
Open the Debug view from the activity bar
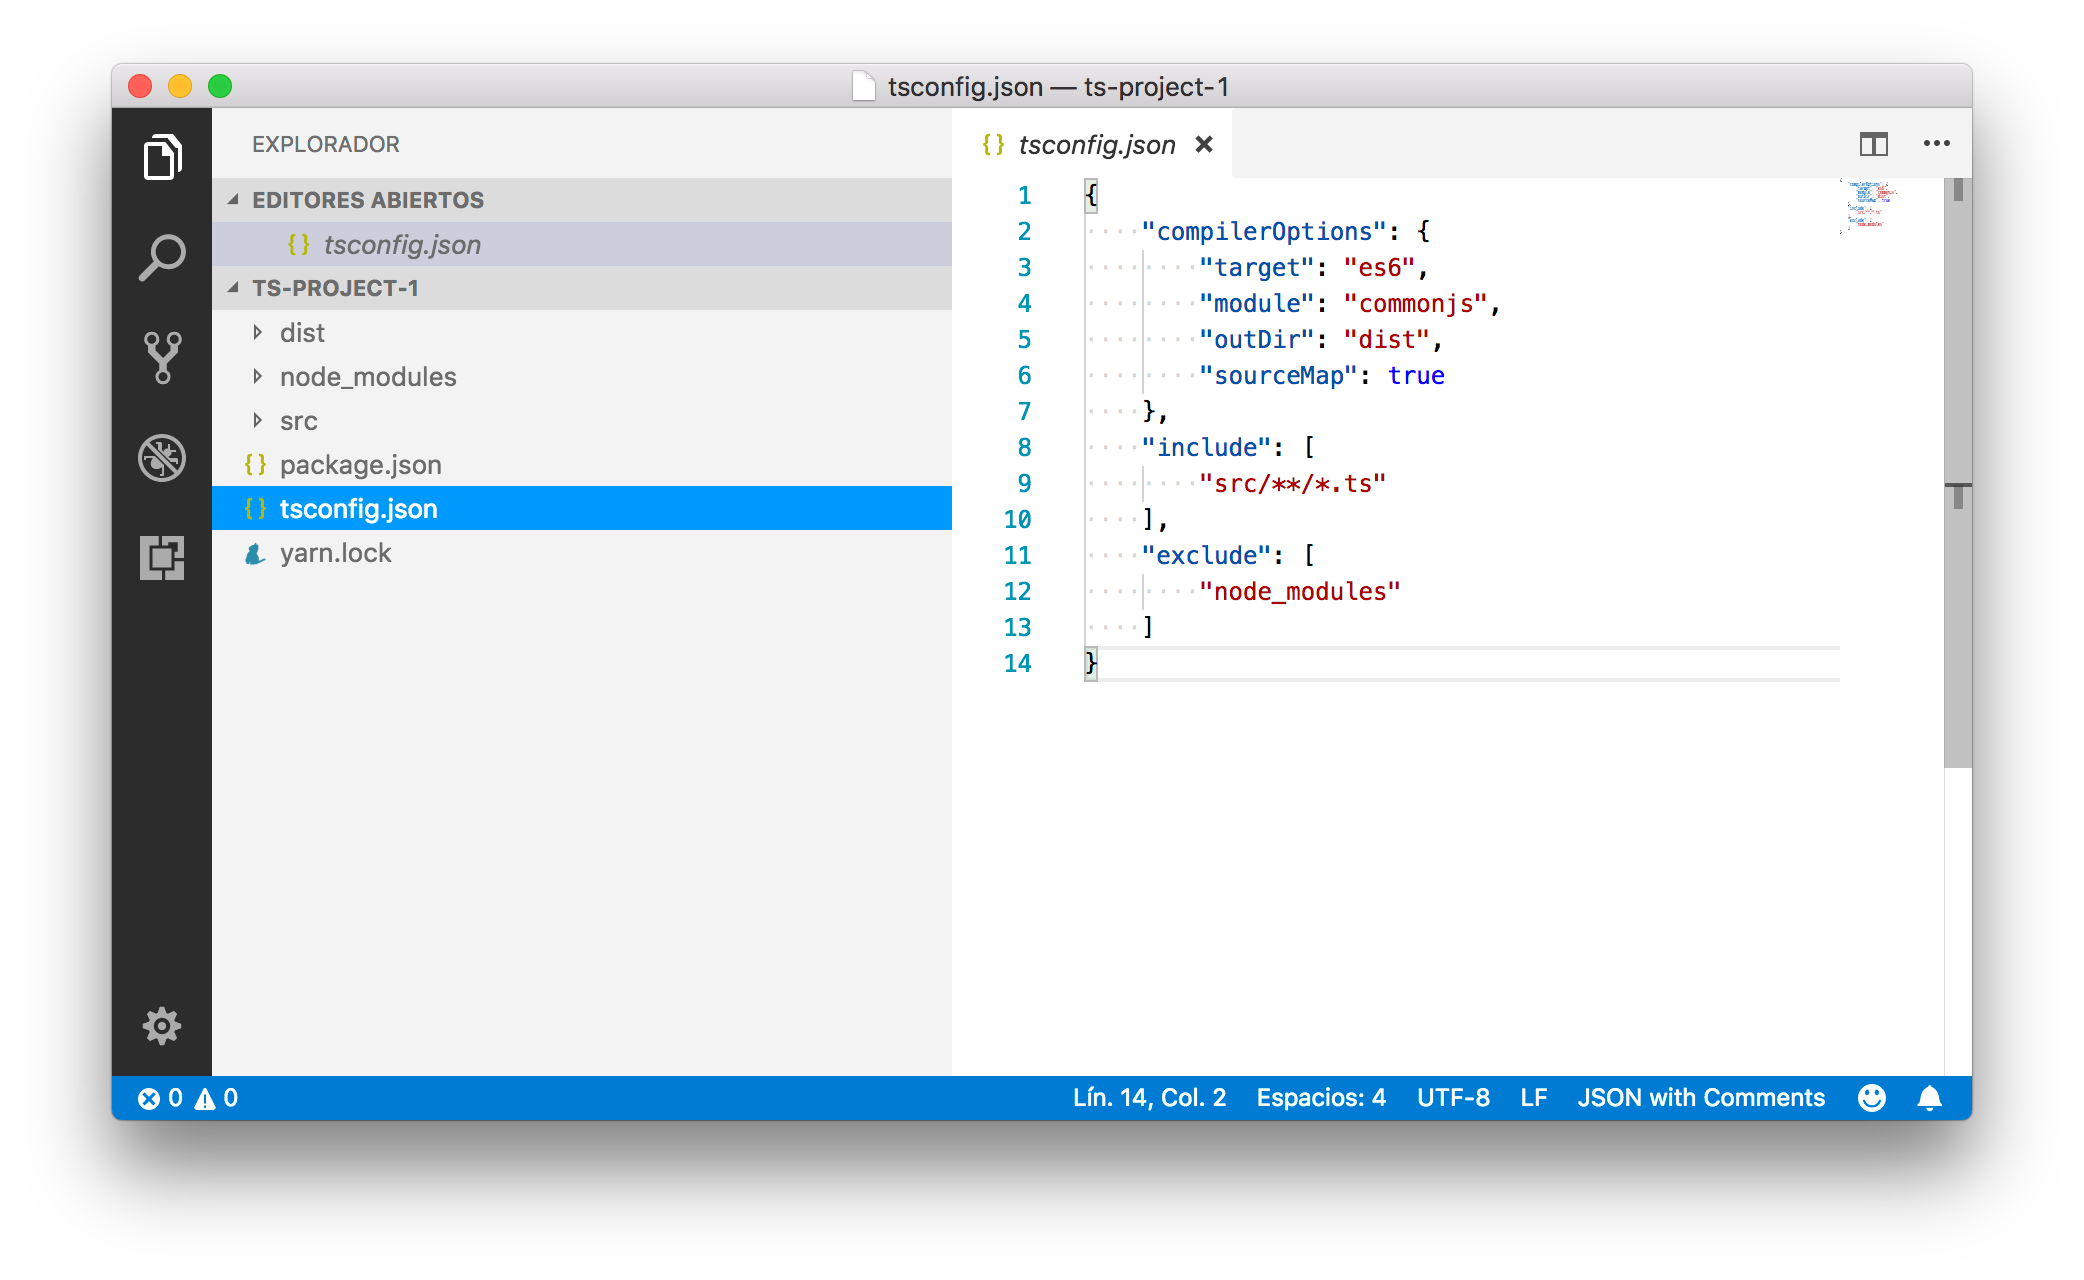pos(162,458)
